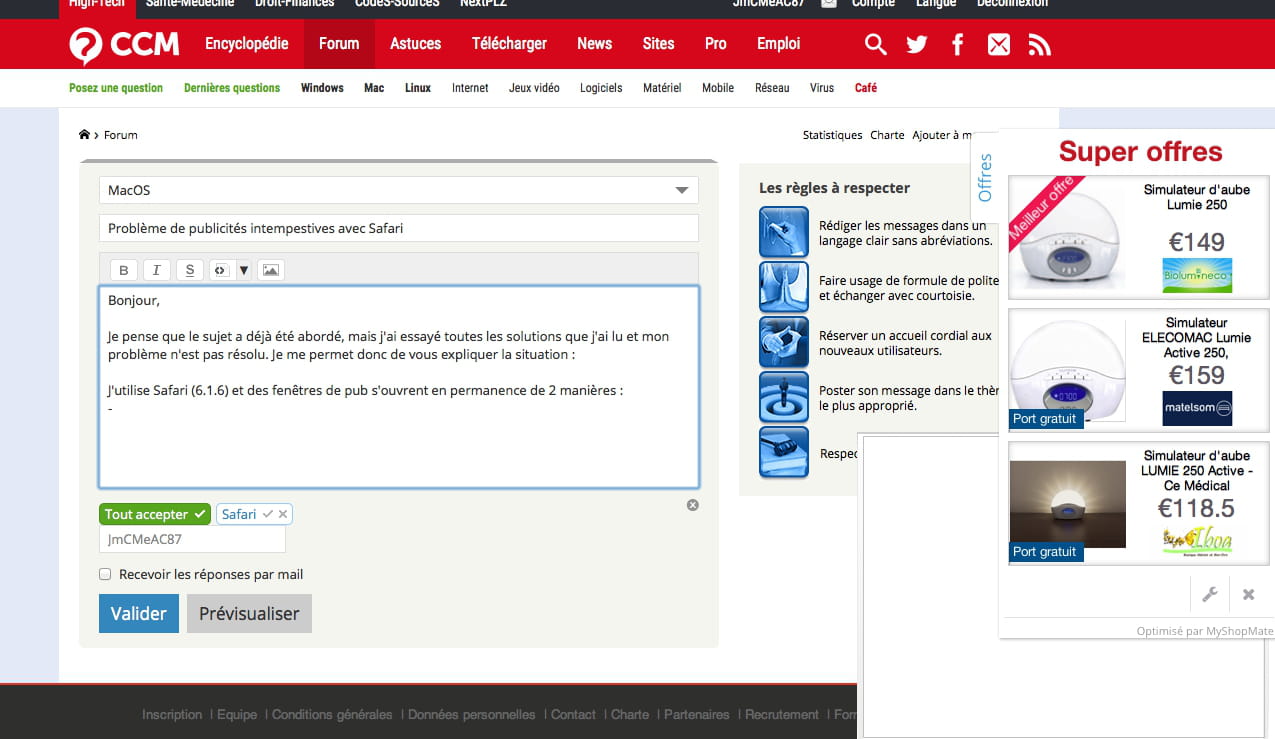
Task: Click the Iboa seller logo
Action: (x=1197, y=541)
